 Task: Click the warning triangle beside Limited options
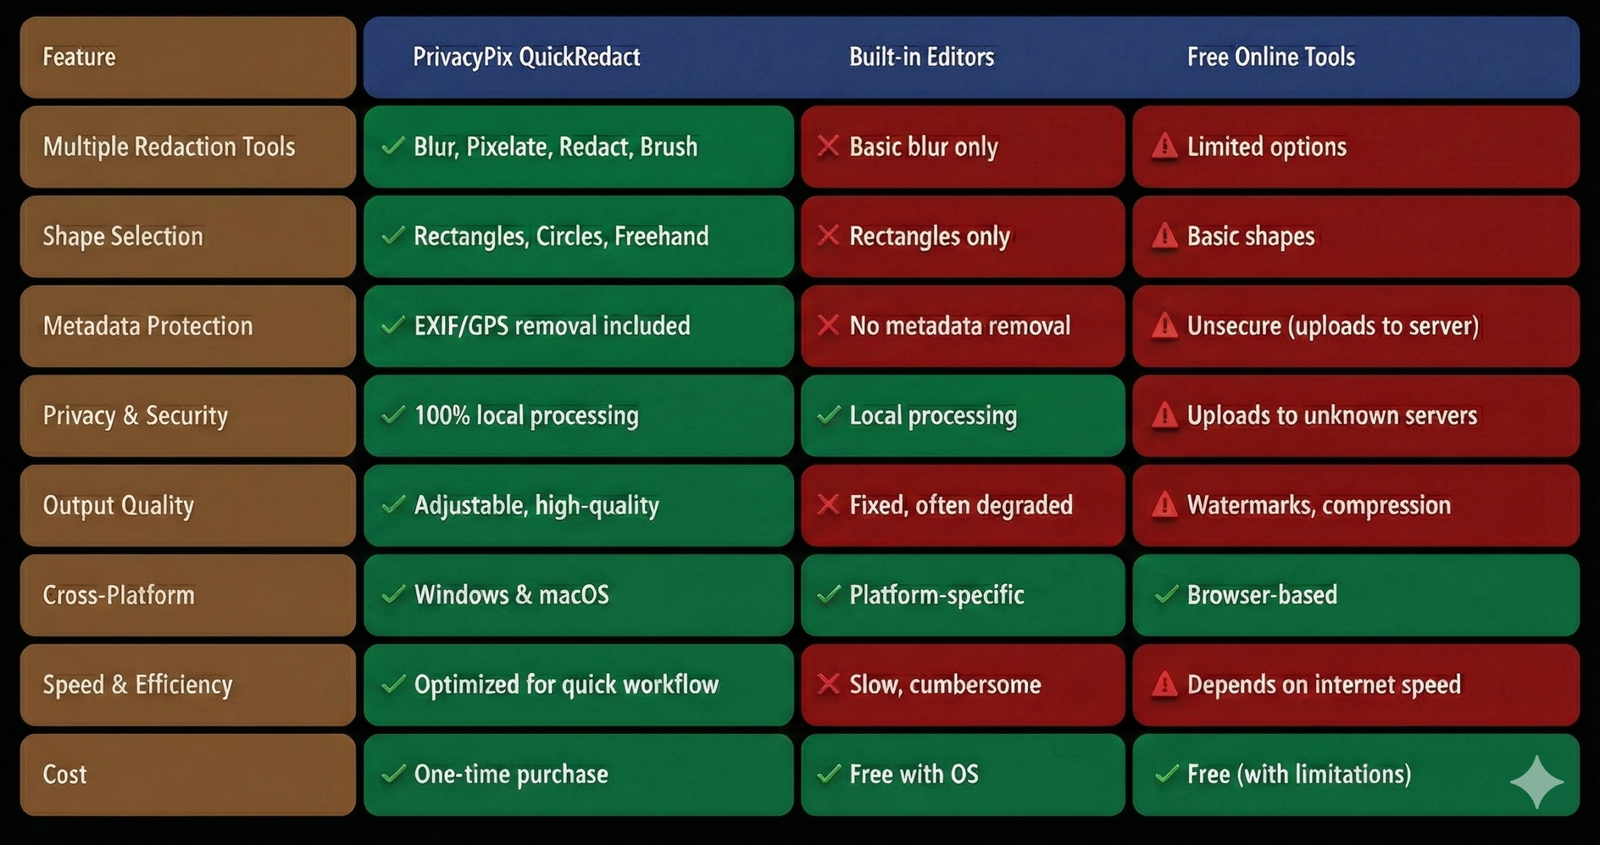point(1164,147)
